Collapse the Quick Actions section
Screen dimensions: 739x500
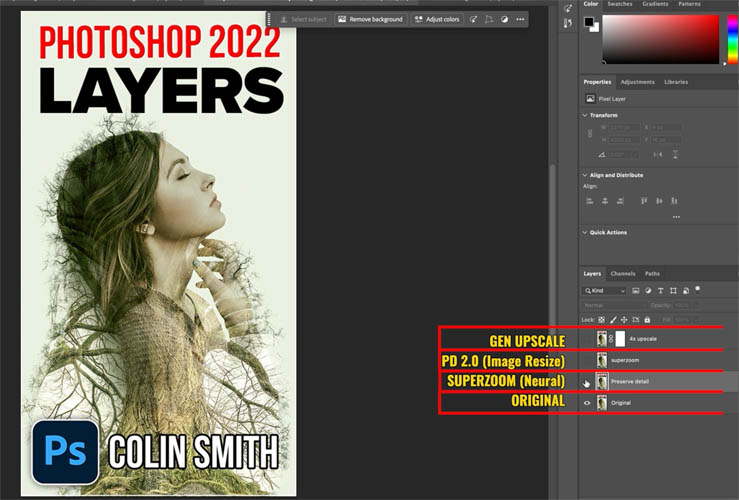click(x=585, y=232)
